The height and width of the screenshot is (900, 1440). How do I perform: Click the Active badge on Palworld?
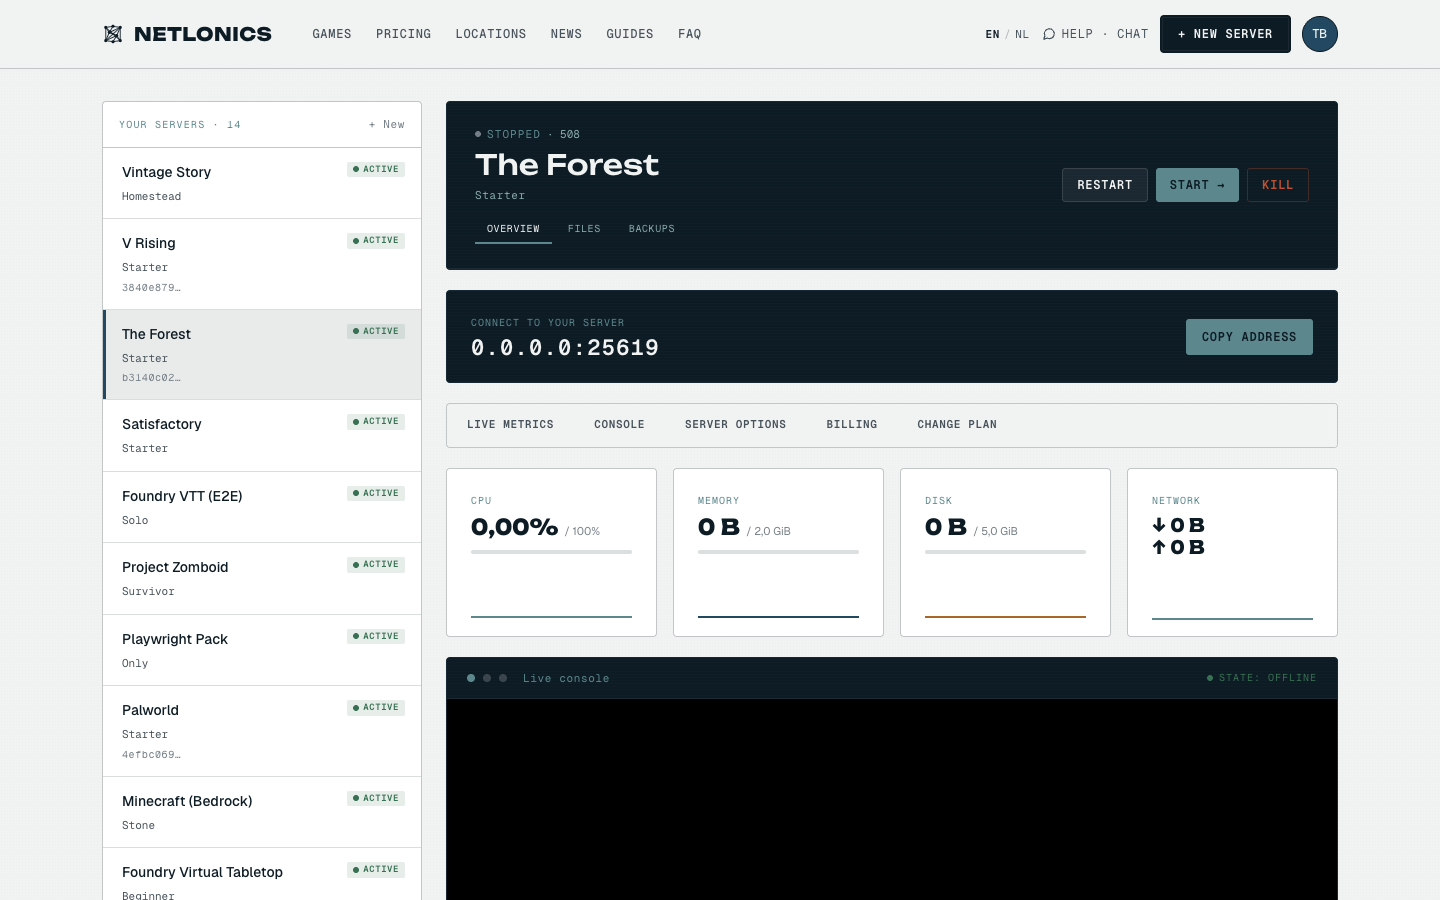pos(376,708)
